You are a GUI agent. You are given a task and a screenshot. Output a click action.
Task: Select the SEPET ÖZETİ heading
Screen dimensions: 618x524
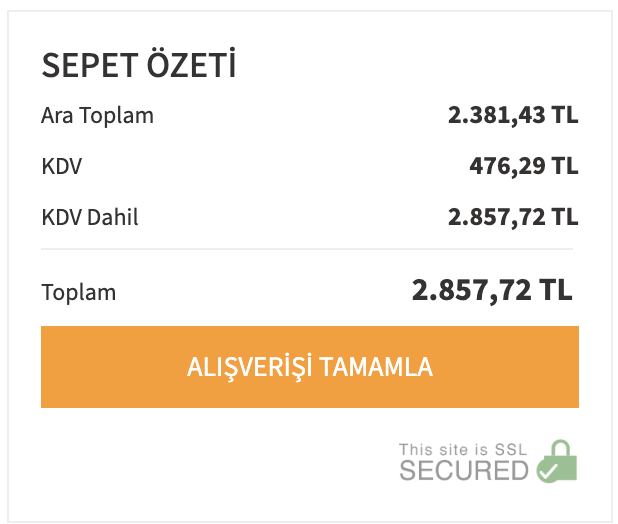(139, 64)
